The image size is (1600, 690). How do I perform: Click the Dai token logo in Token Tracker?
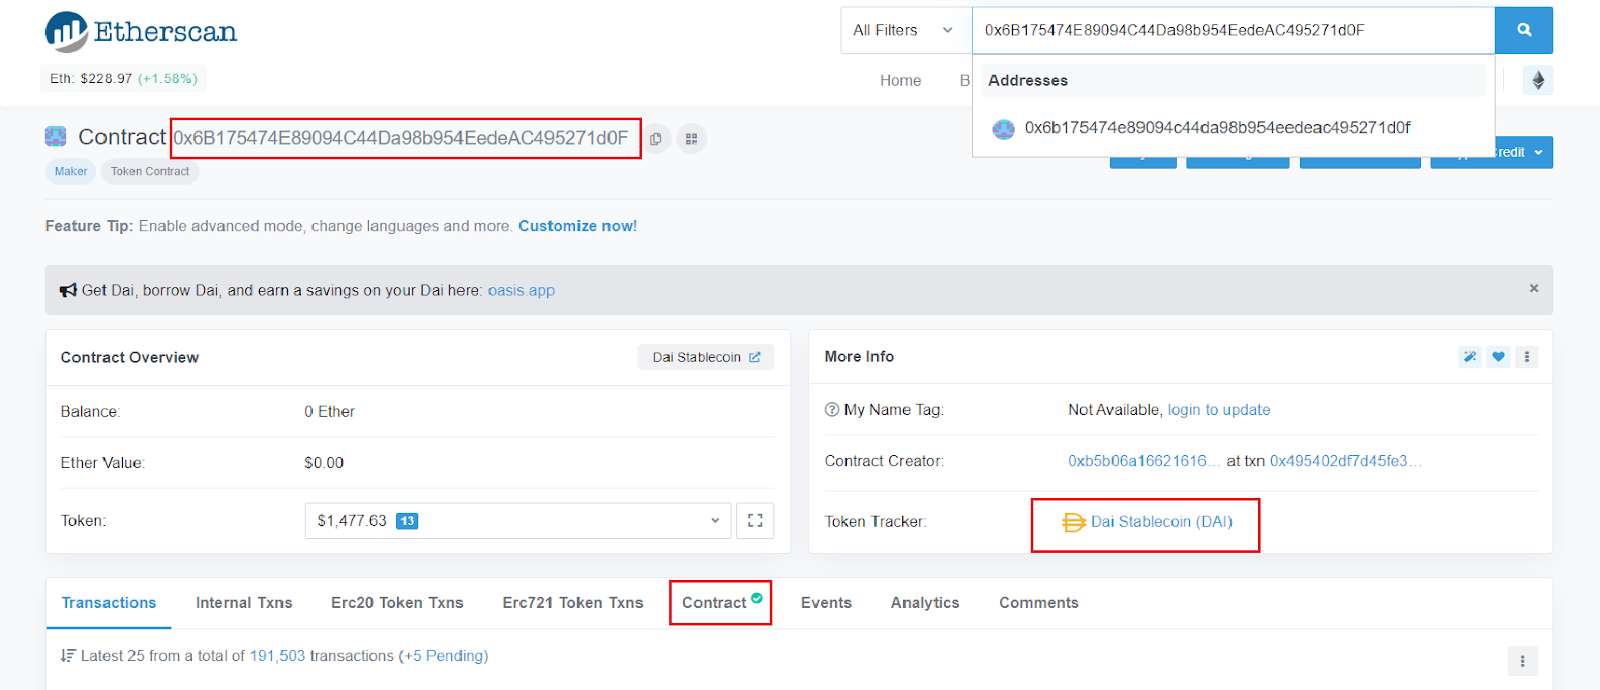click(x=1074, y=522)
